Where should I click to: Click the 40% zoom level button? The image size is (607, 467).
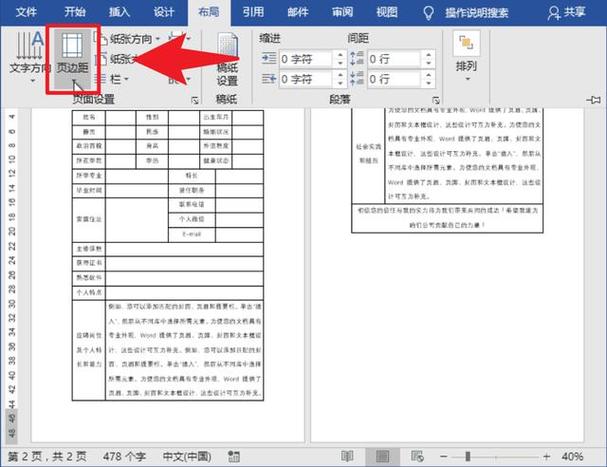coord(573,457)
